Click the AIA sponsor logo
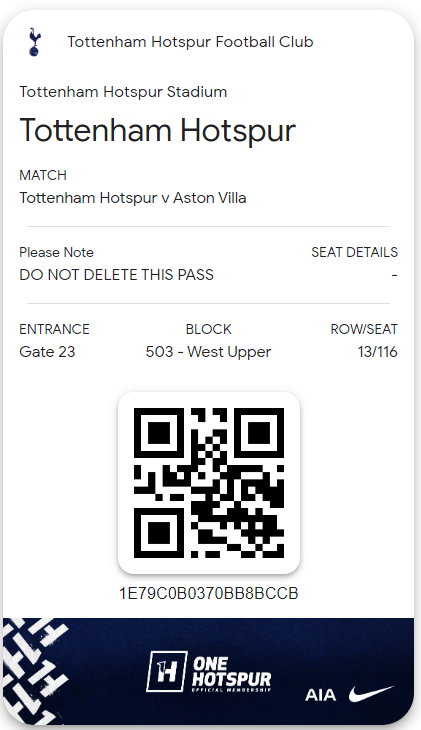 [320, 695]
